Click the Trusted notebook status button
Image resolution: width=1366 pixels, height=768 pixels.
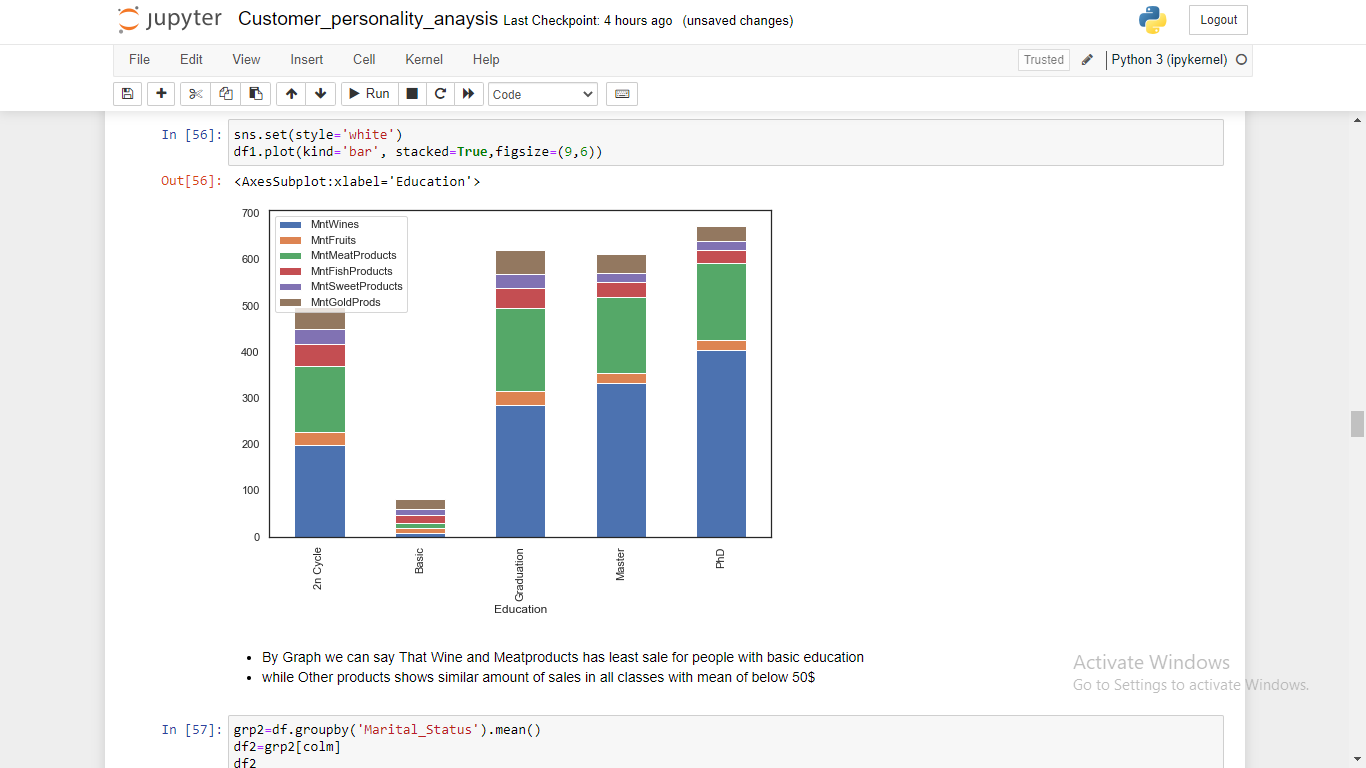(1043, 59)
